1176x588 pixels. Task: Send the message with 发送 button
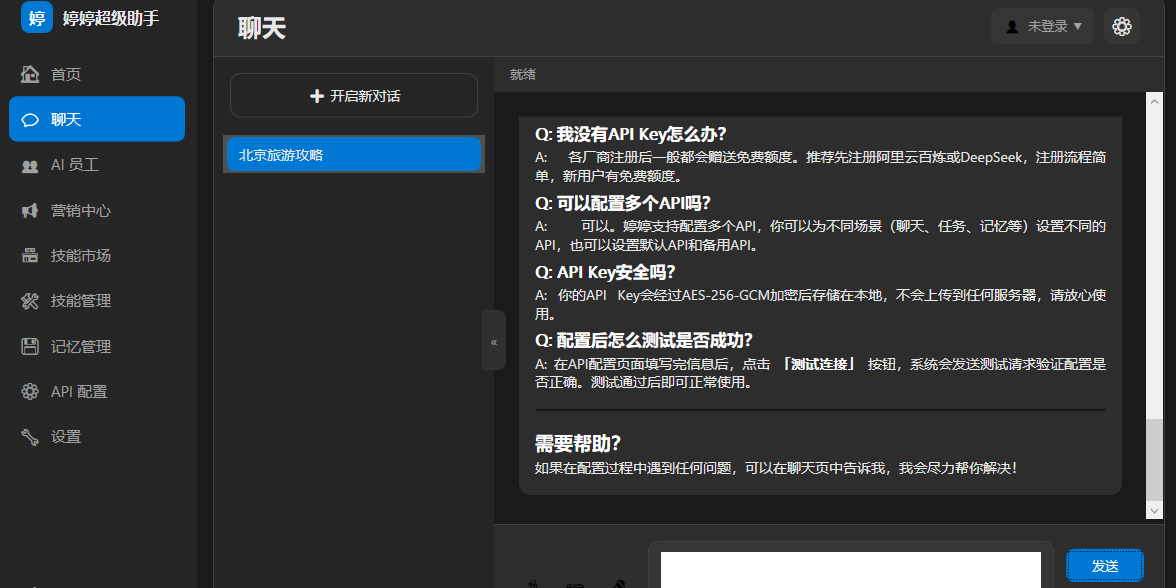[1105, 566]
